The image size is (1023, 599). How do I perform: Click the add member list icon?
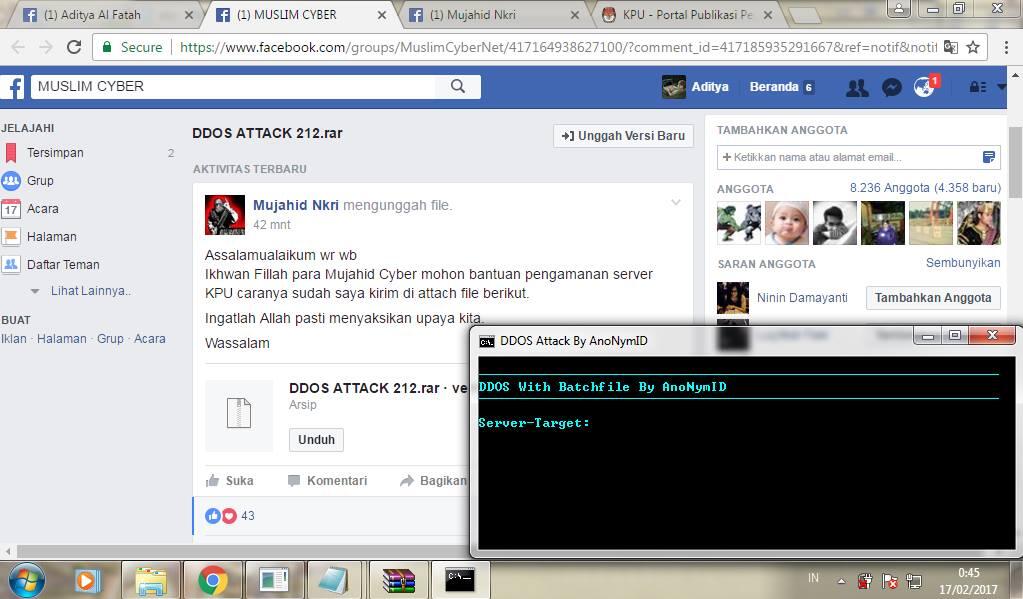point(988,157)
